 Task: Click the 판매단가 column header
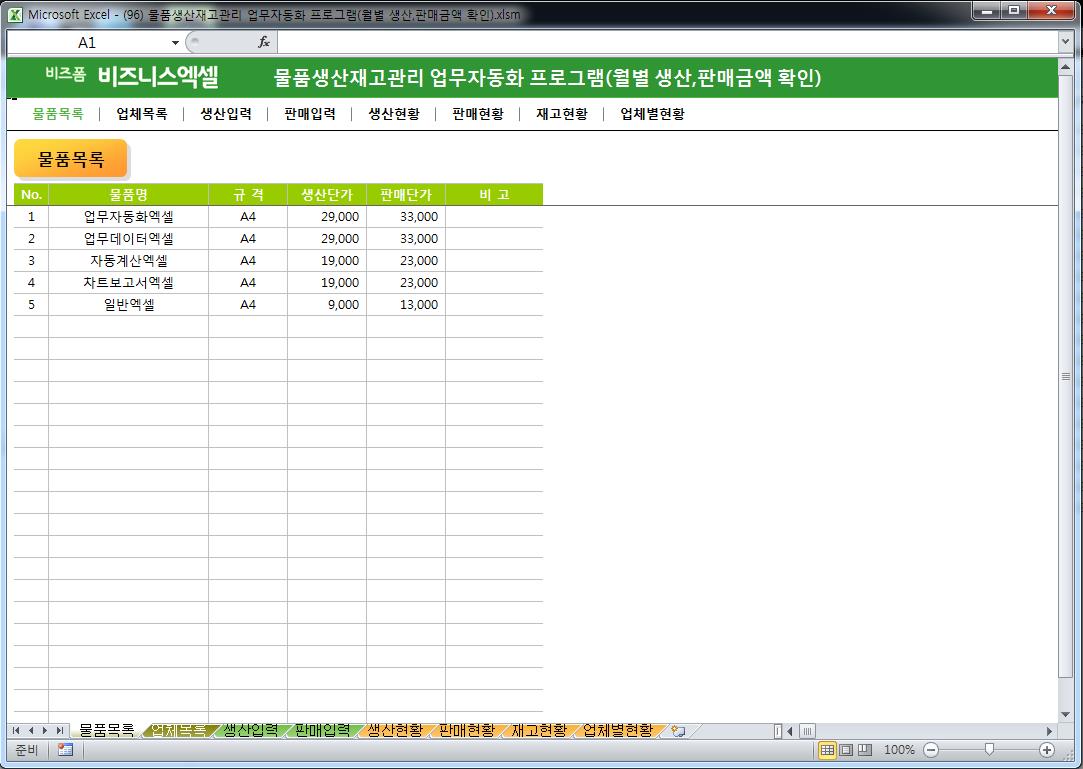[406, 194]
